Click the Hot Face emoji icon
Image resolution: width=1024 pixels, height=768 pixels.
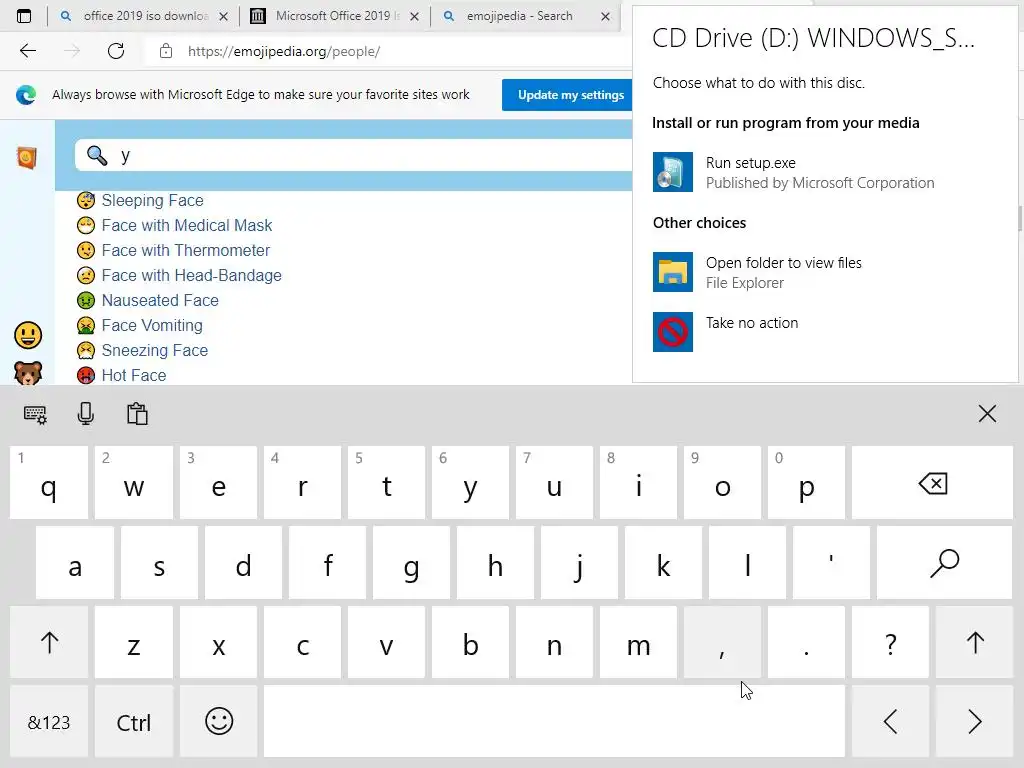click(x=86, y=375)
